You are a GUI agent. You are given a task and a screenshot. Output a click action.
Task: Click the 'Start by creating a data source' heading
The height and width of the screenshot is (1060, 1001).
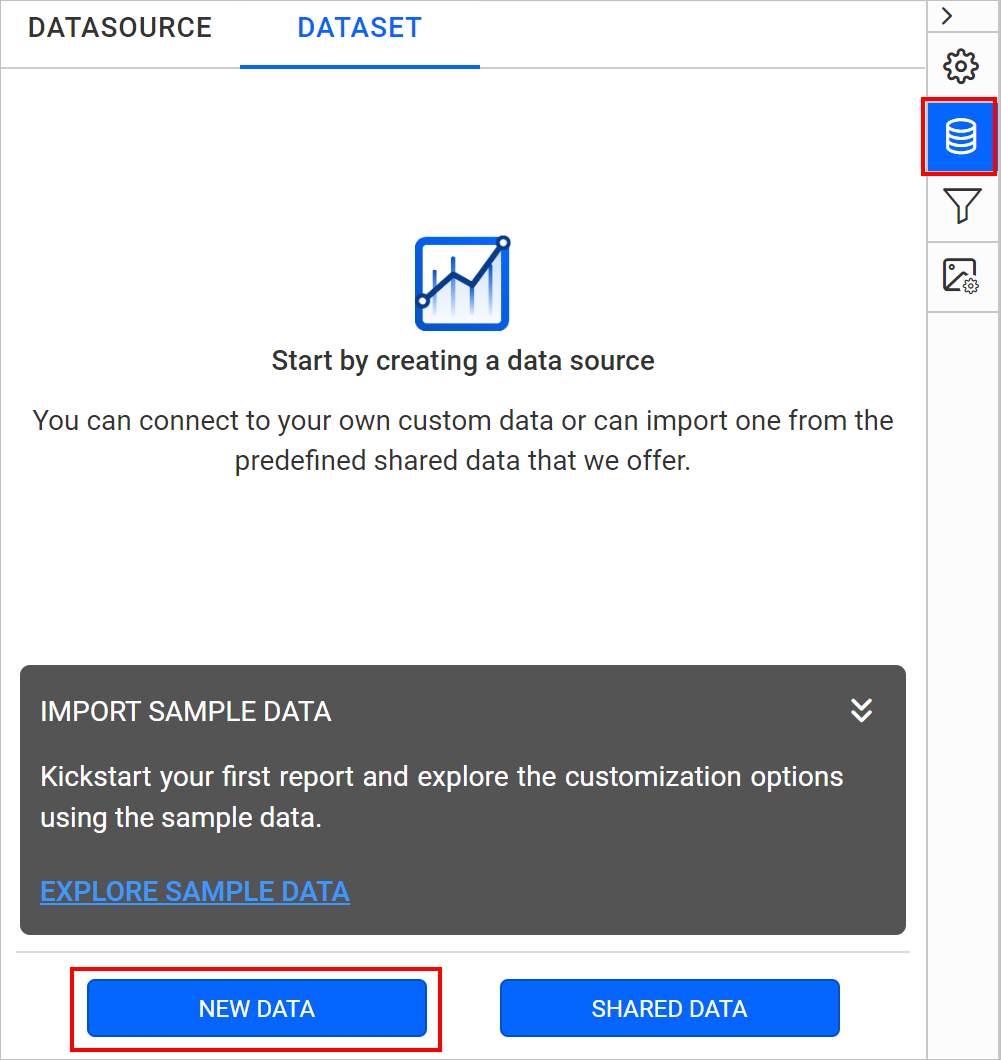point(462,360)
